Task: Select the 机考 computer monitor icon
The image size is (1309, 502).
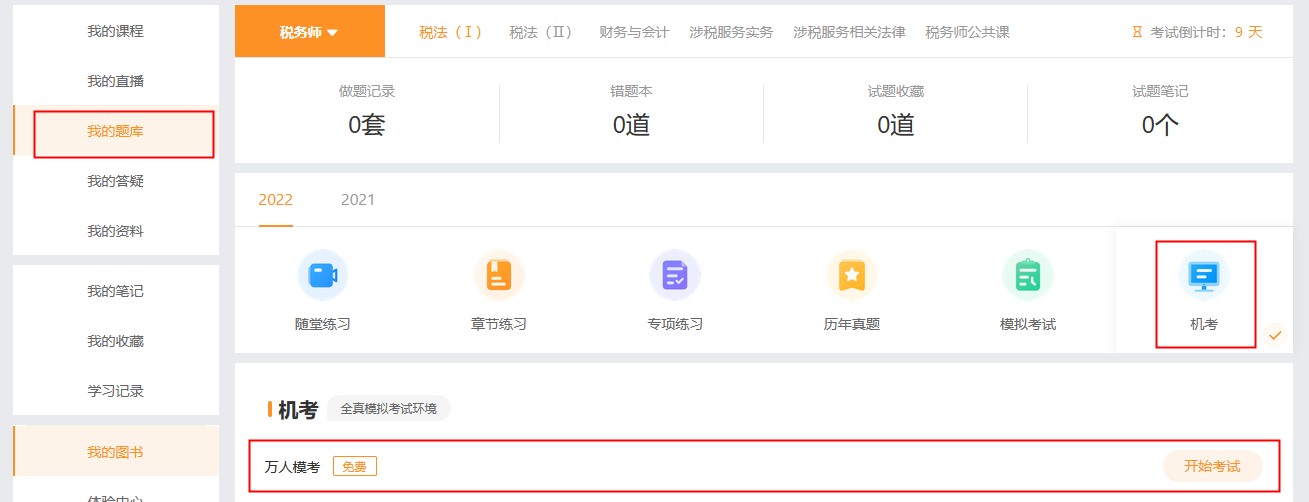Action: tap(1203, 275)
